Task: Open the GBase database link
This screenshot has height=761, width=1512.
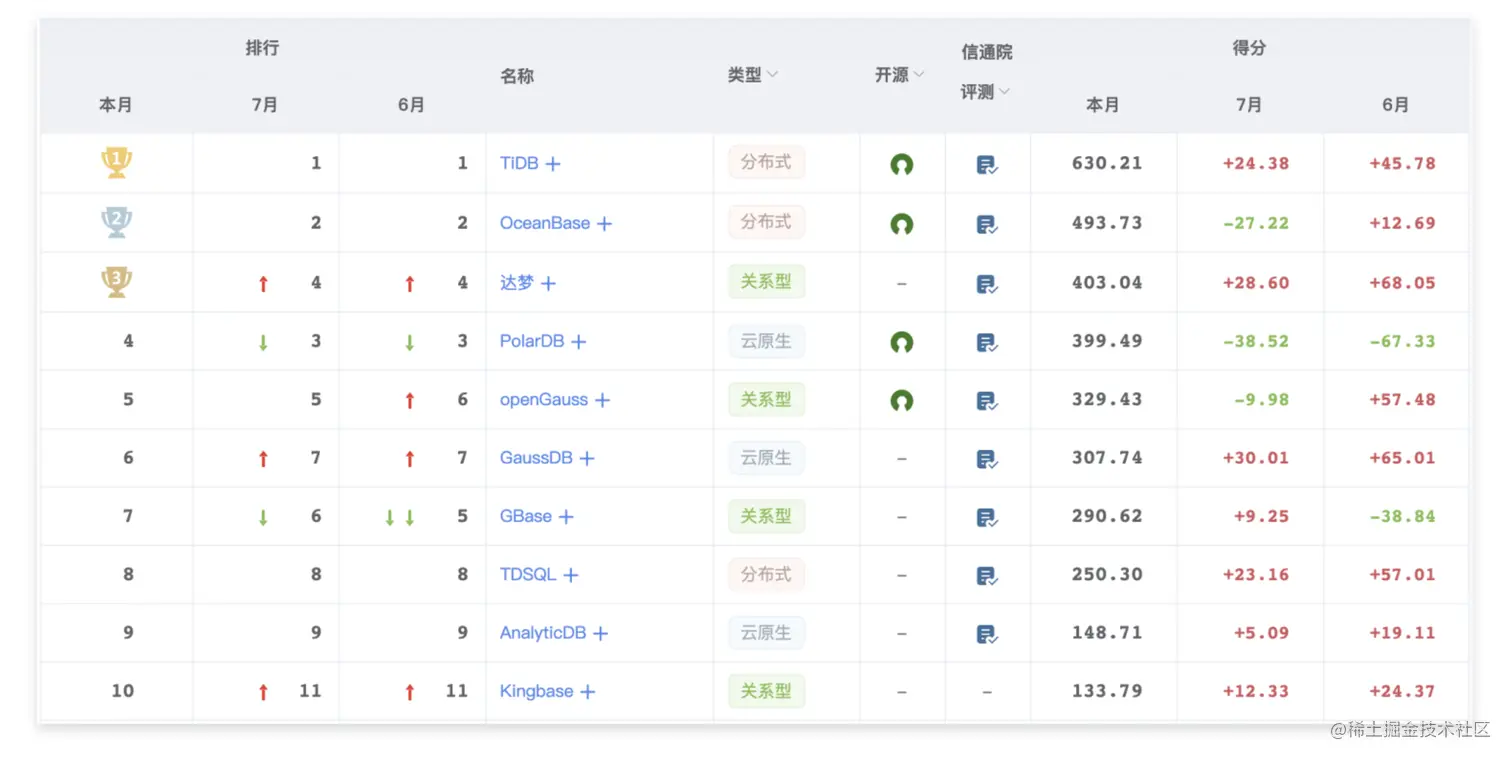Action: click(x=526, y=516)
